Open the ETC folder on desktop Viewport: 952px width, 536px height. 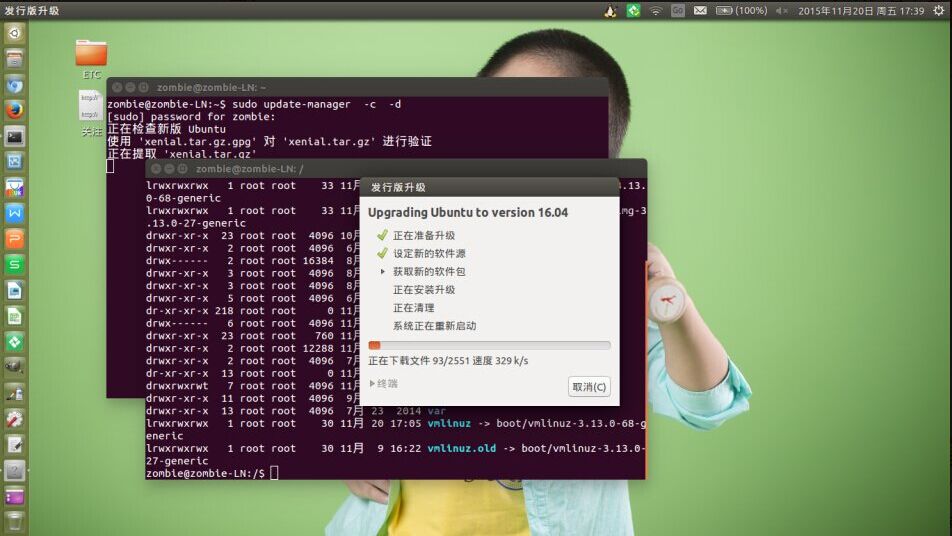pyautogui.click(x=91, y=53)
